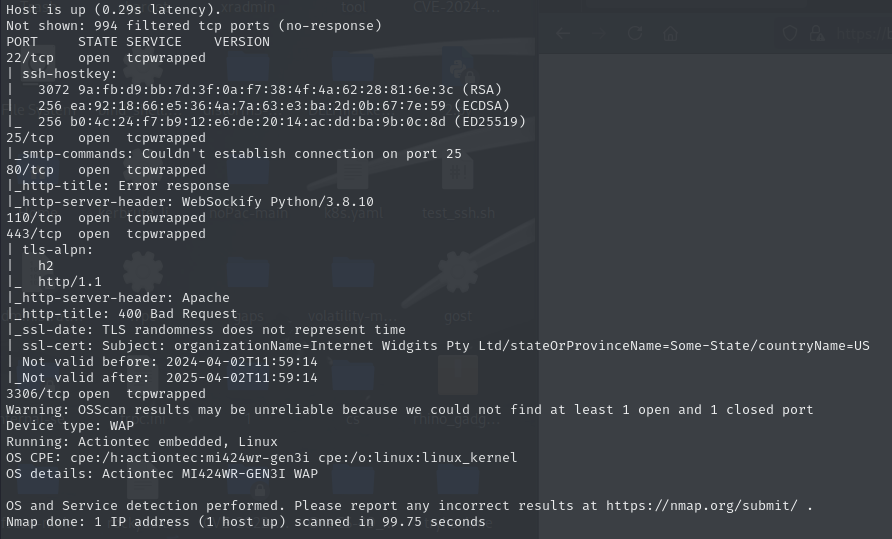Reload the page in the browser
This screenshot has width=892, height=539.
click(635, 34)
